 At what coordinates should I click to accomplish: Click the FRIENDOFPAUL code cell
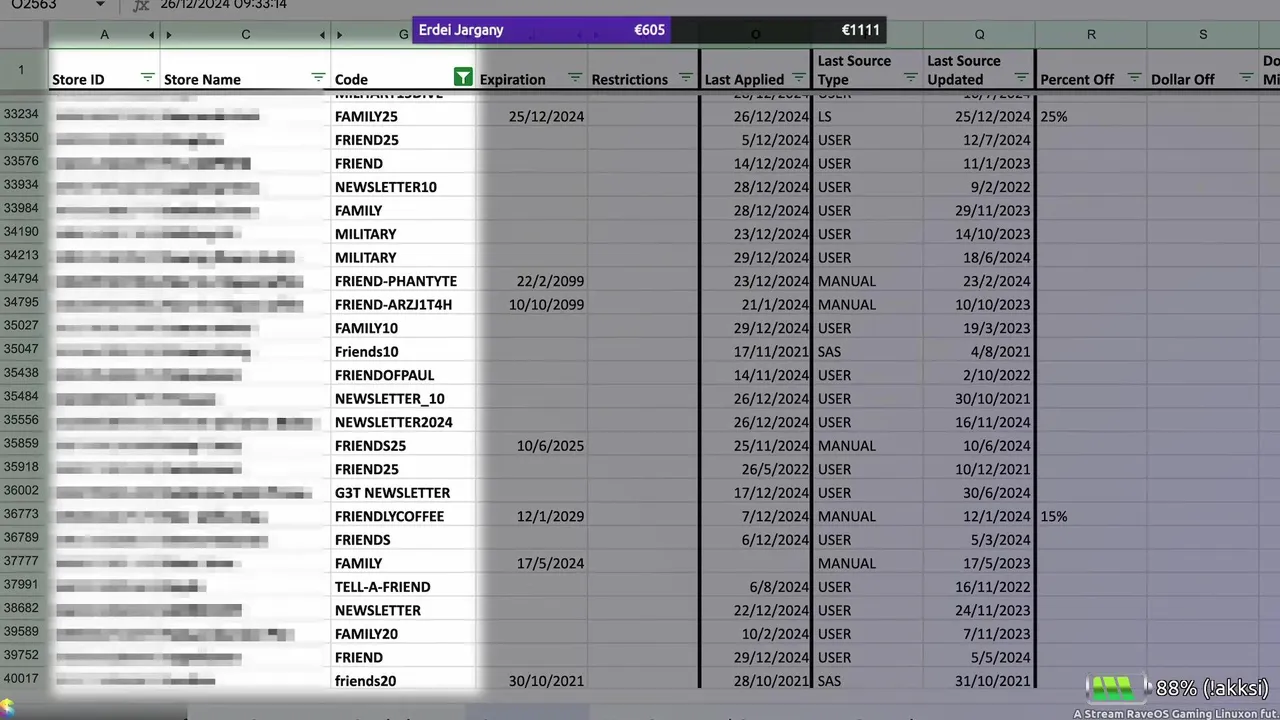point(403,375)
